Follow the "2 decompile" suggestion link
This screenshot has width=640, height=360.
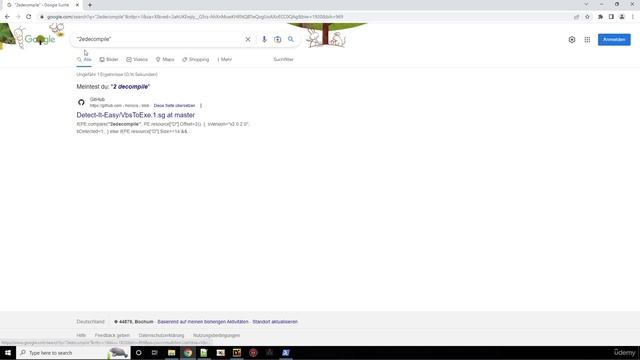point(130,87)
